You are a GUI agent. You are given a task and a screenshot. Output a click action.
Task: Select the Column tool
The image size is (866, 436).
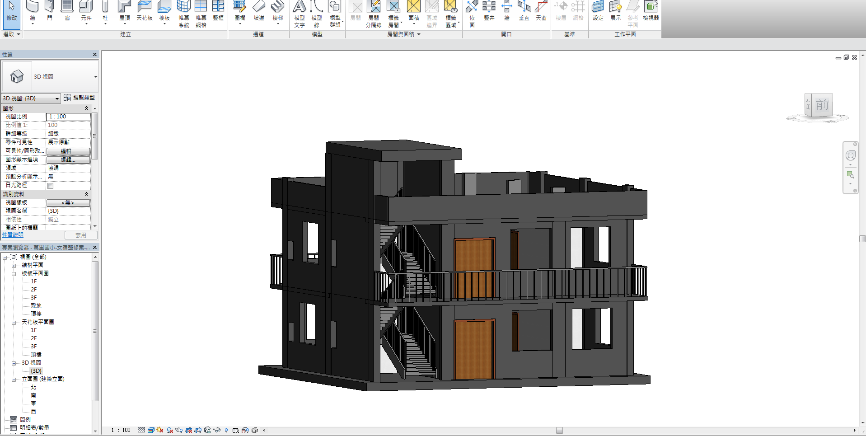105,12
